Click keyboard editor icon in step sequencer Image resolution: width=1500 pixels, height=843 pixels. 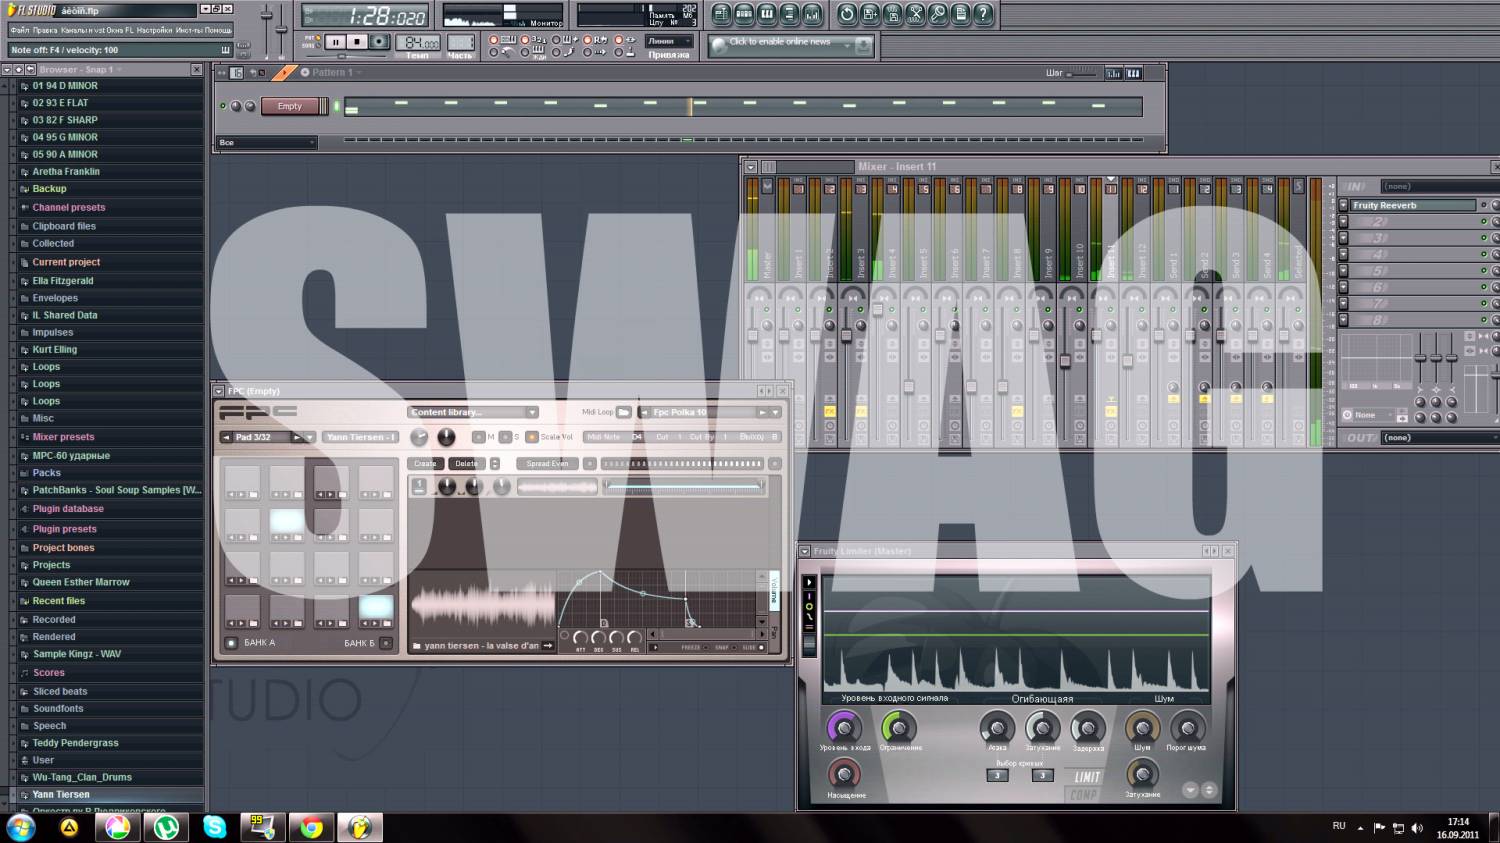pyautogui.click(x=1133, y=73)
